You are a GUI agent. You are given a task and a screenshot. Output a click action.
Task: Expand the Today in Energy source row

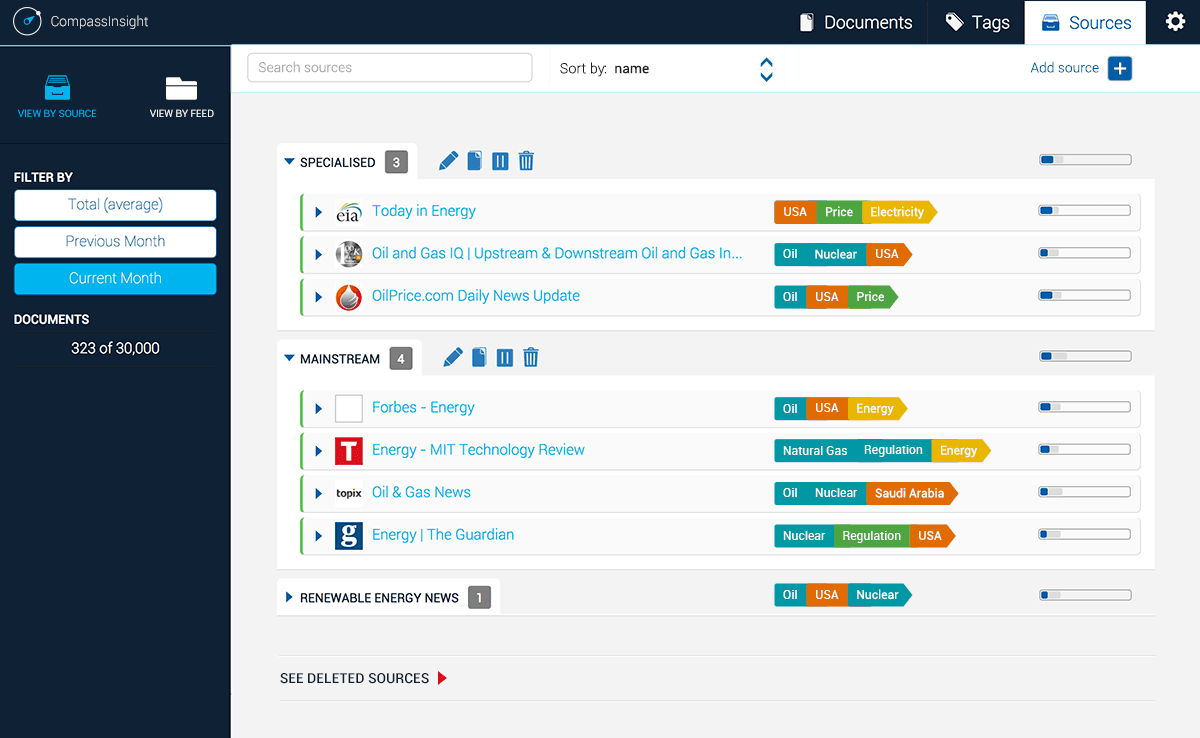coord(319,212)
